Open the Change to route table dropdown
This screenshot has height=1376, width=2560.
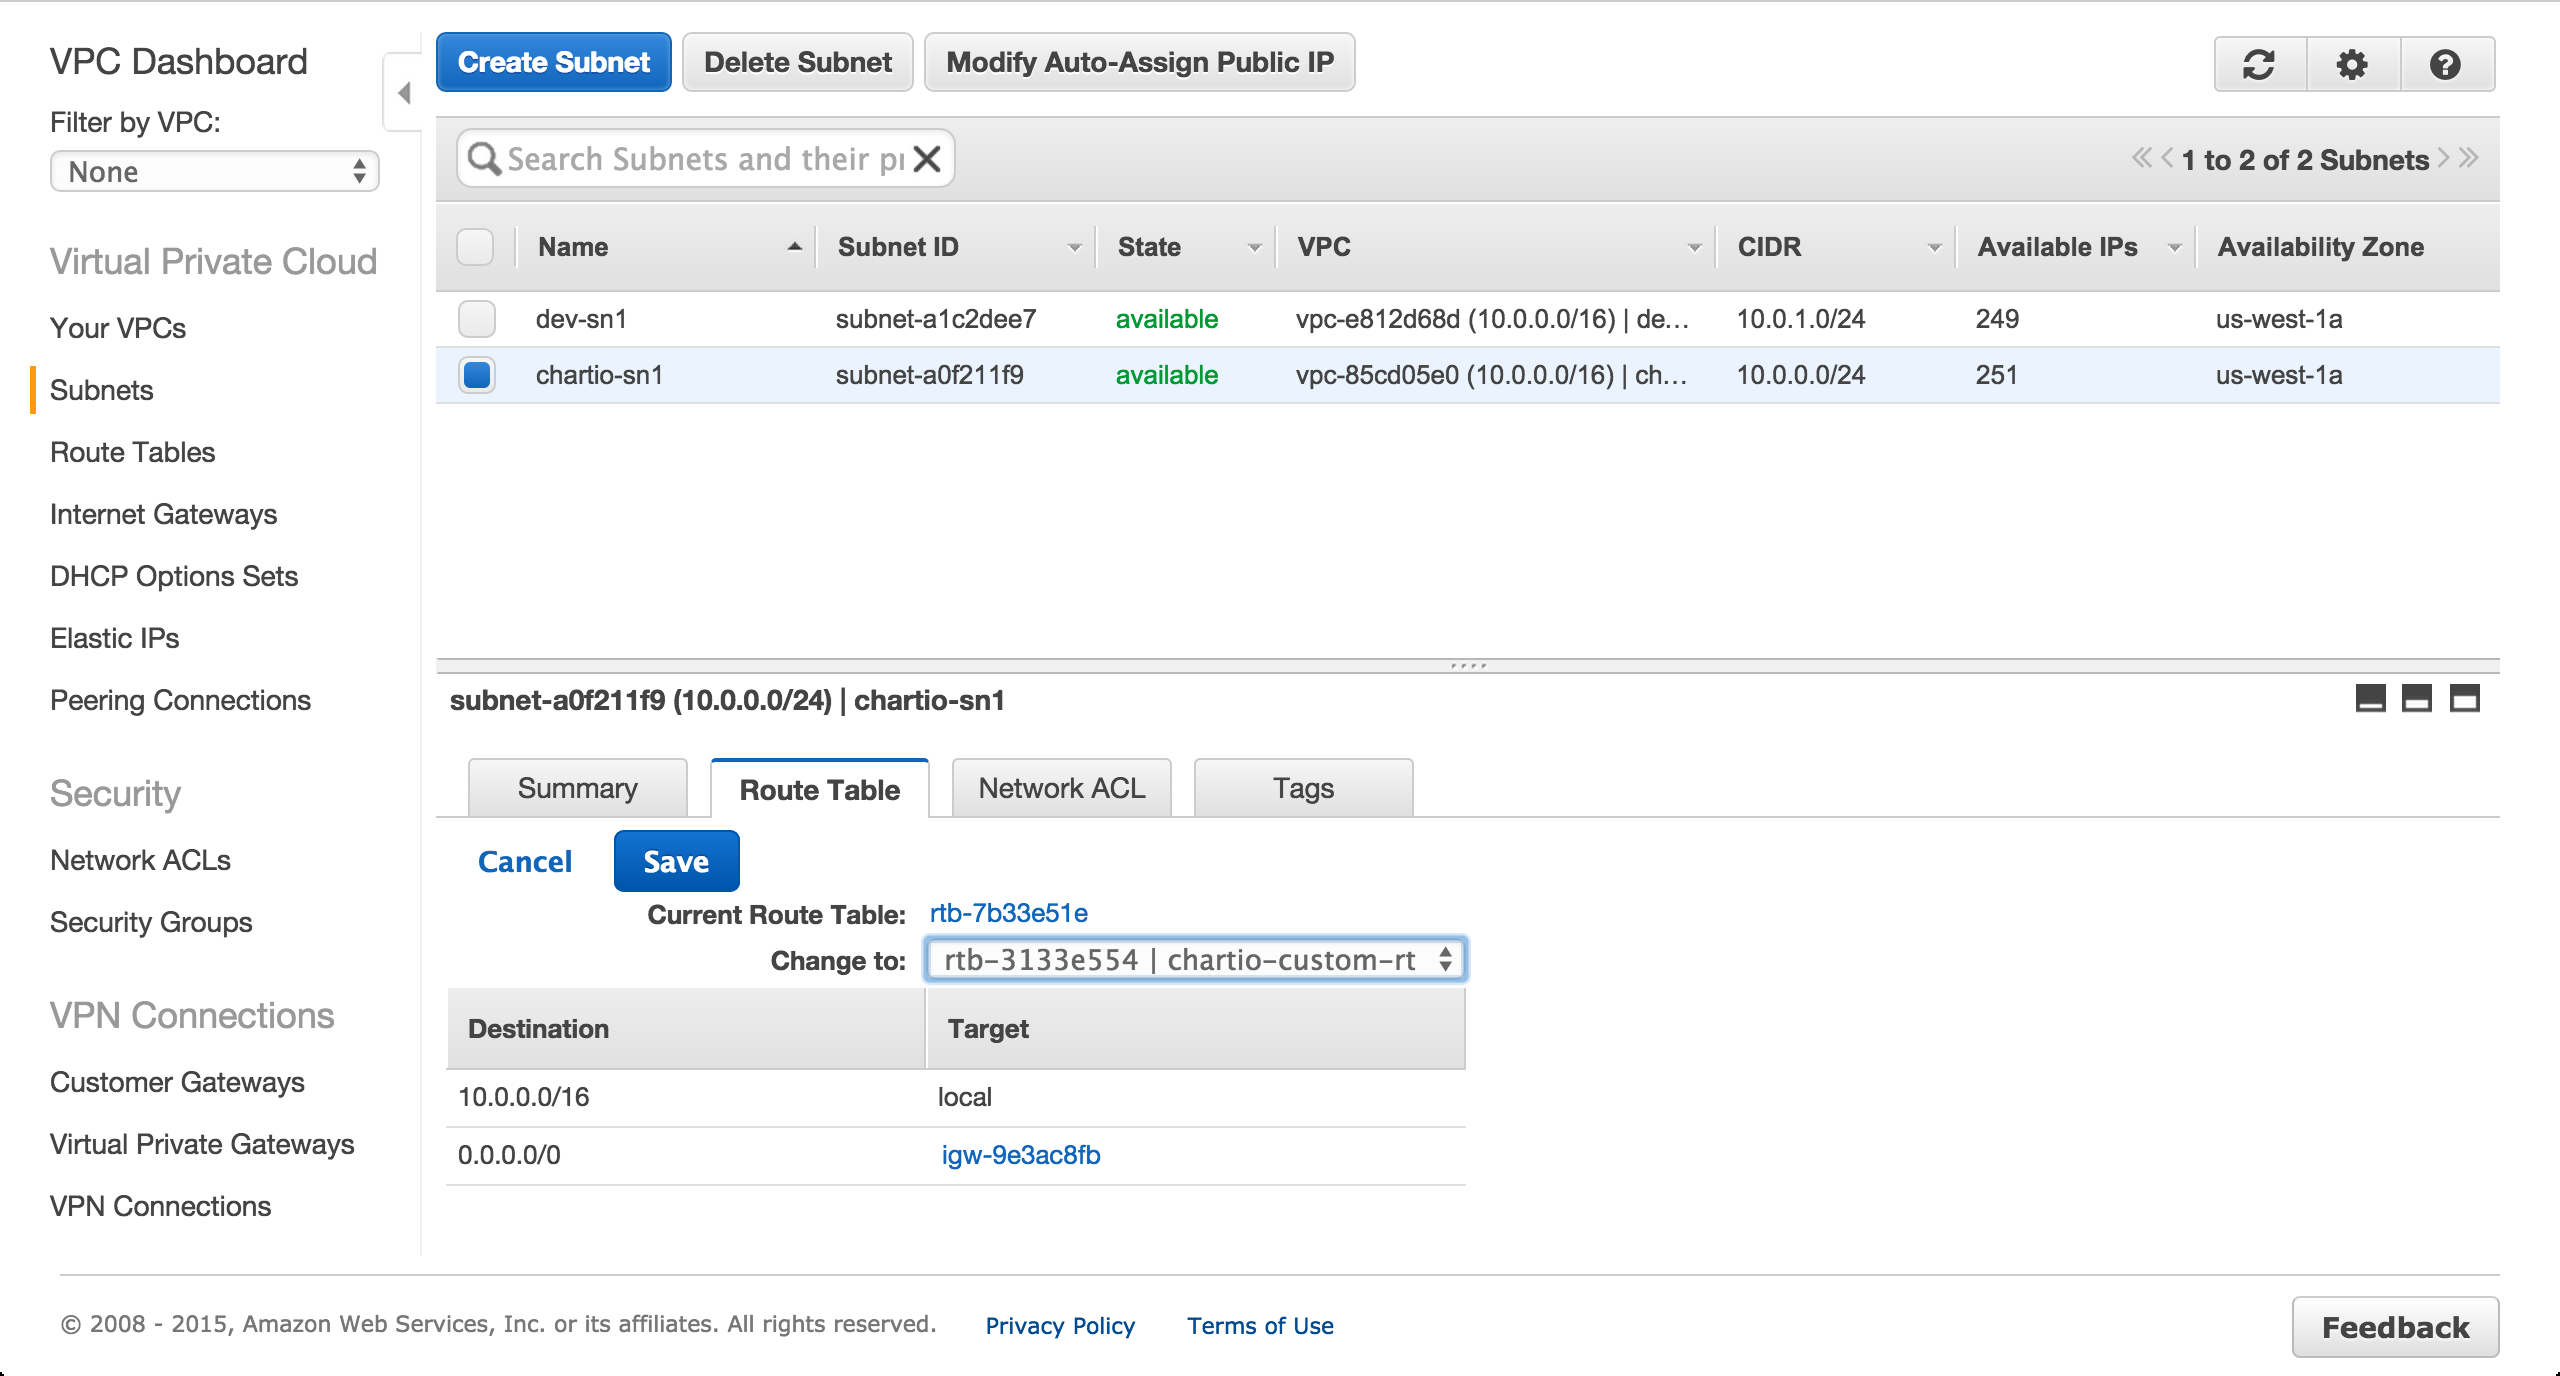coord(1195,960)
